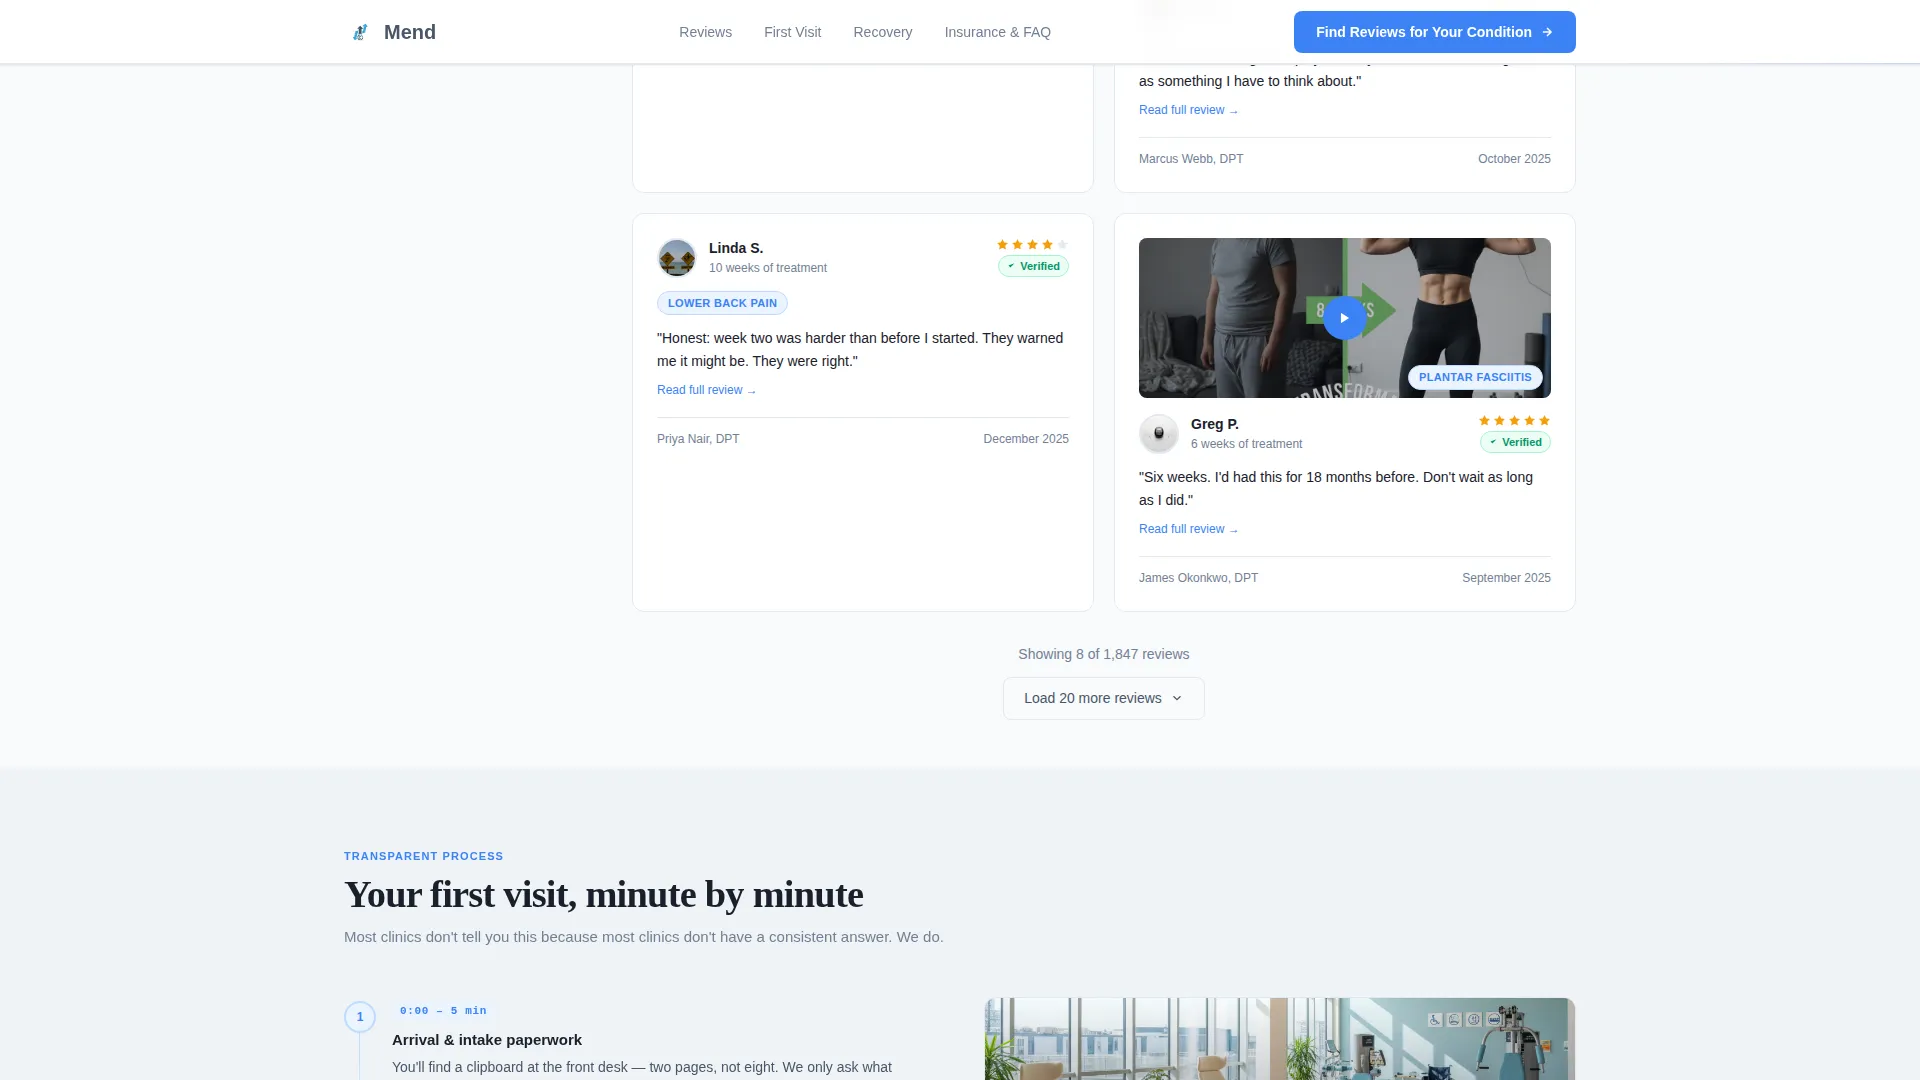Click James Okonkwo, DPT therapist name
Image resolution: width=1920 pixels, height=1080 pixels.
coord(1198,578)
